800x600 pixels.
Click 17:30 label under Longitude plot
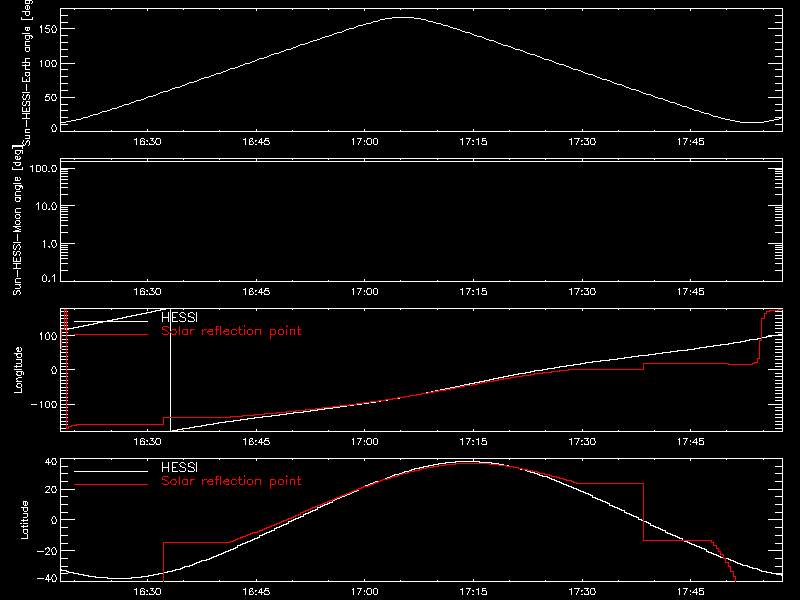582,442
